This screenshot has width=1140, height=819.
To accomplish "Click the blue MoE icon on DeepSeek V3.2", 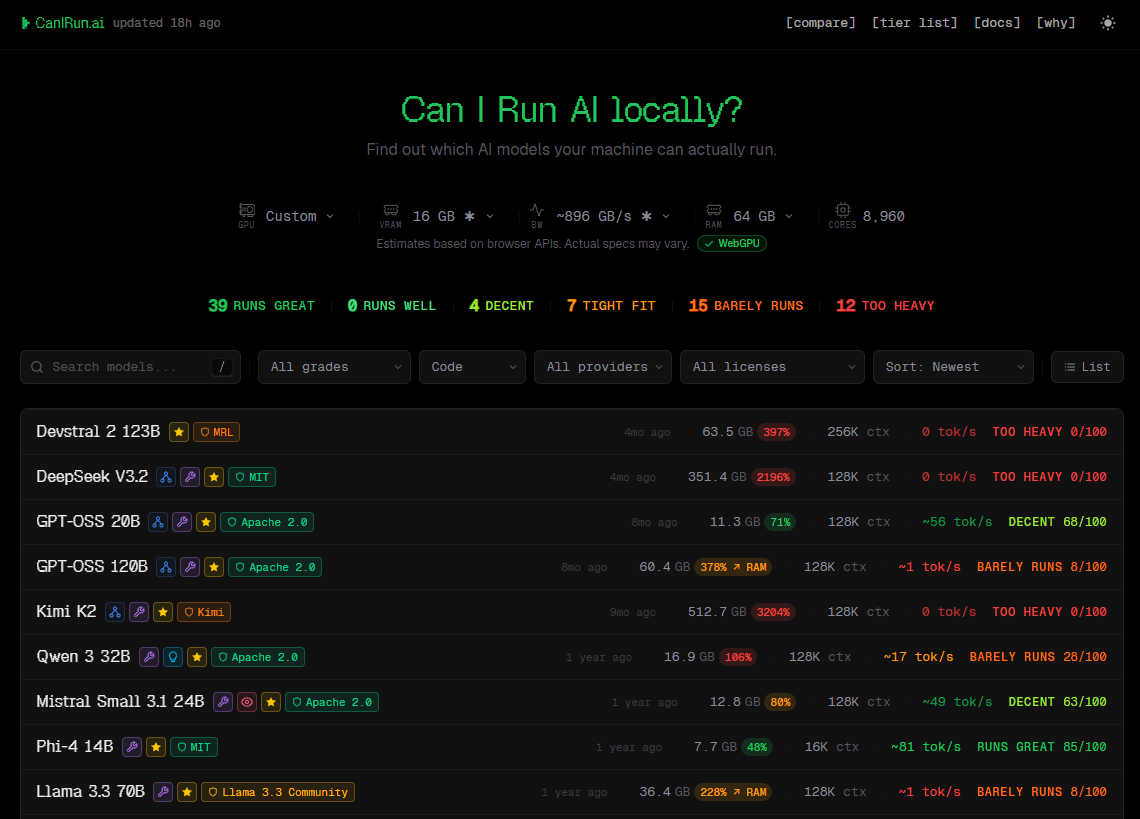I will click(166, 477).
